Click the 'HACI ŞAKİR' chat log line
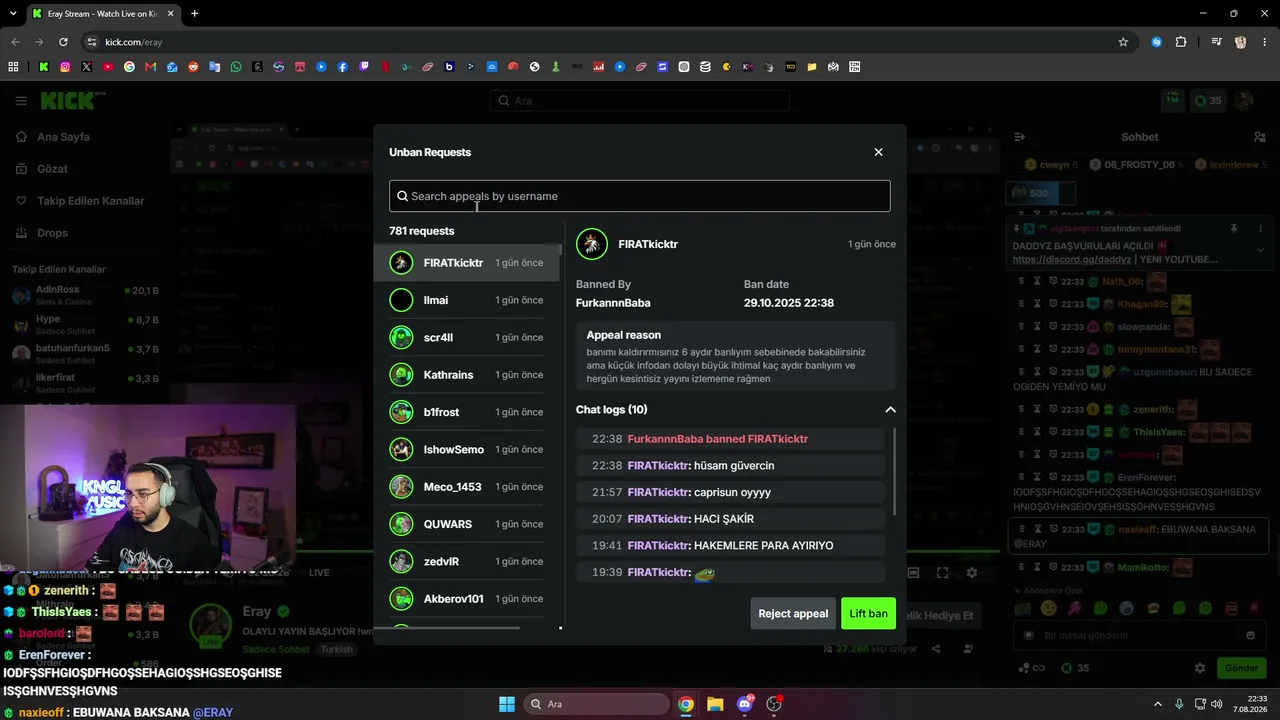This screenshot has height=720, width=1280. click(x=731, y=519)
